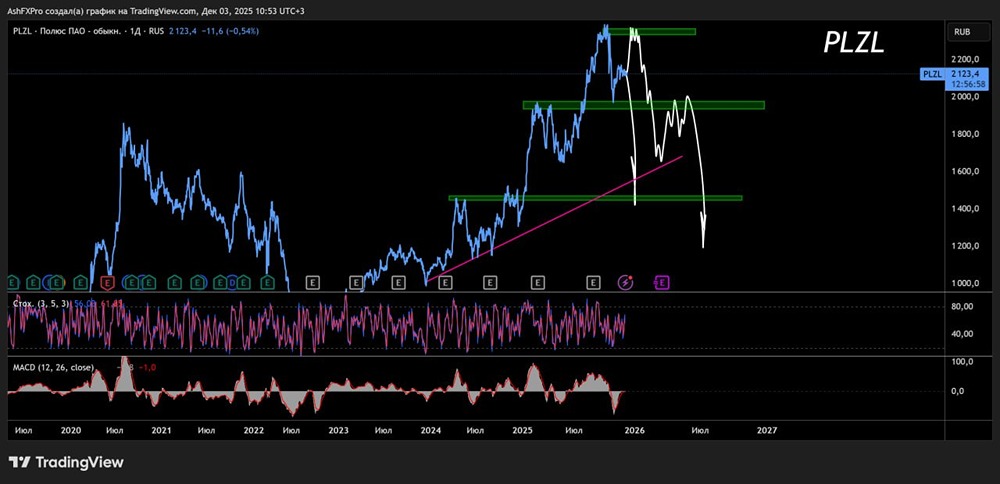This screenshot has width=1000, height=484.
Task: Click the 1800,0 price axis label
Action: (x=964, y=134)
